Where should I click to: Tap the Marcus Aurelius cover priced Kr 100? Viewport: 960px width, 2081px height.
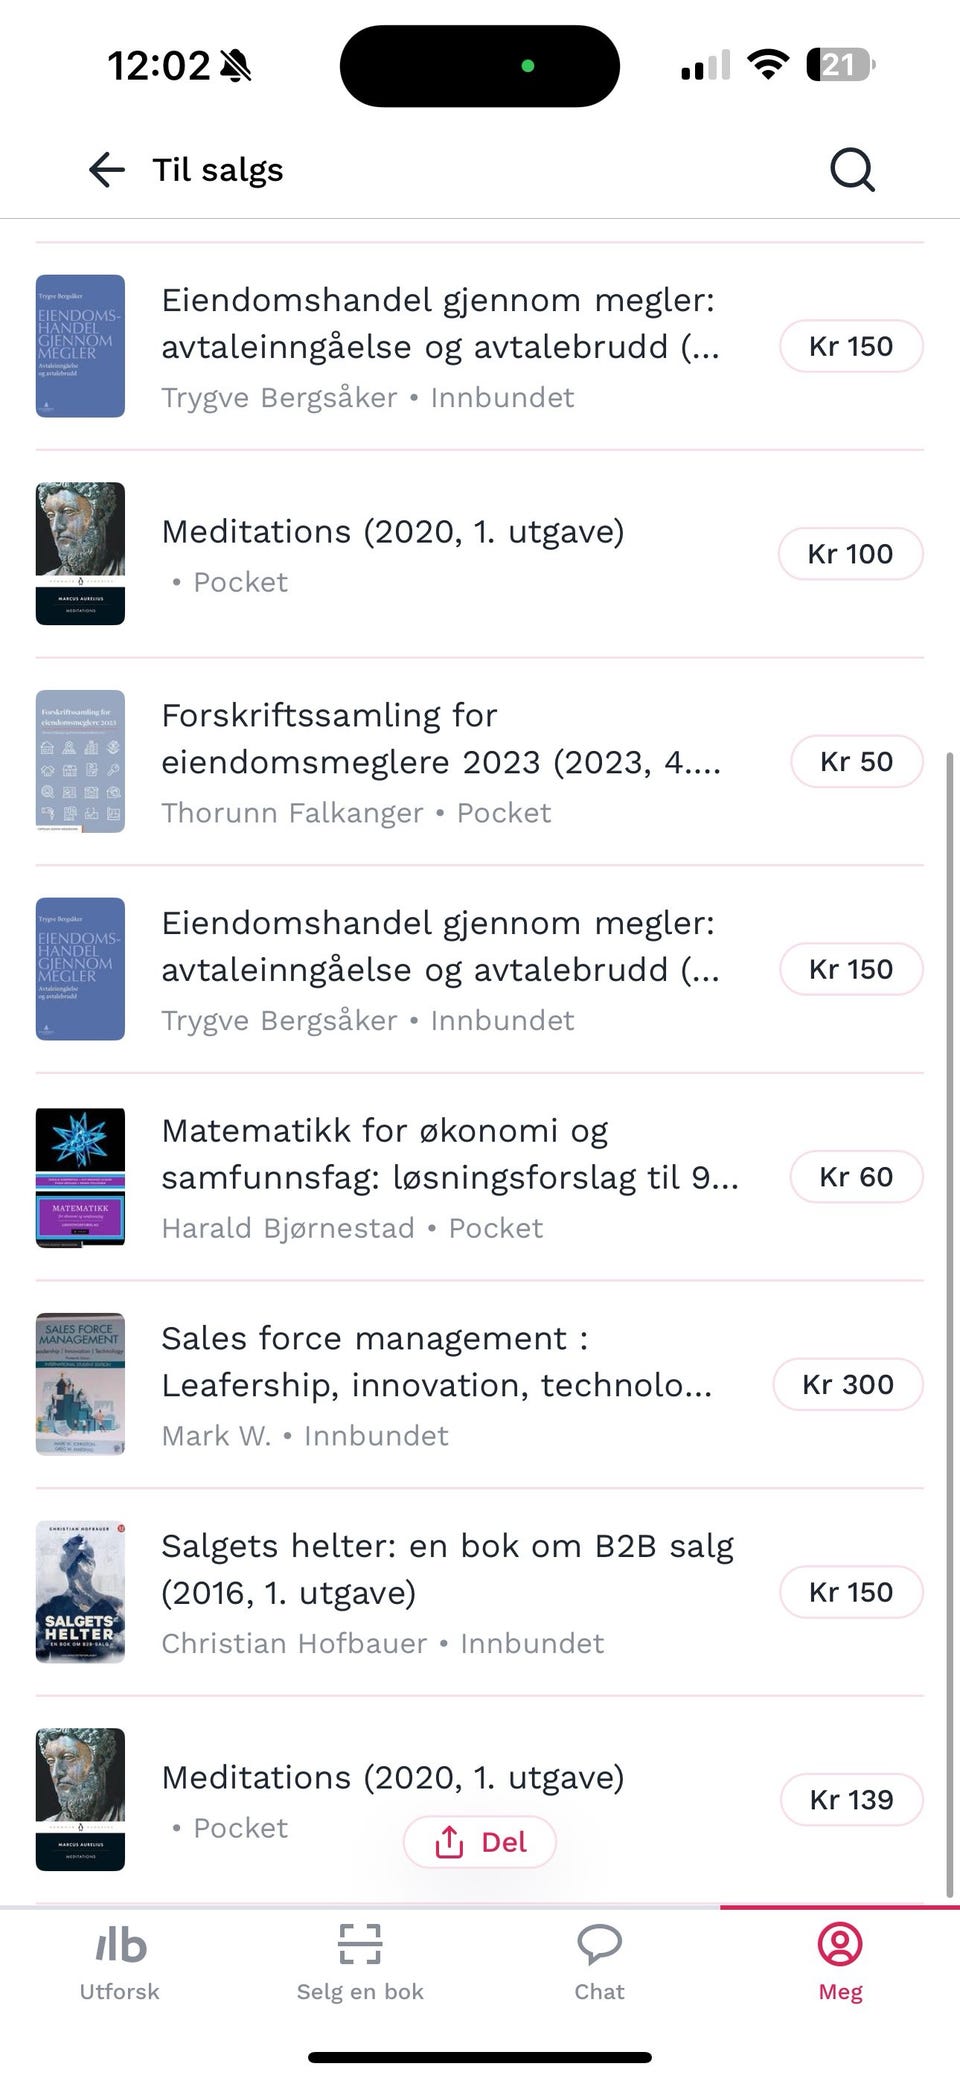click(x=80, y=554)
